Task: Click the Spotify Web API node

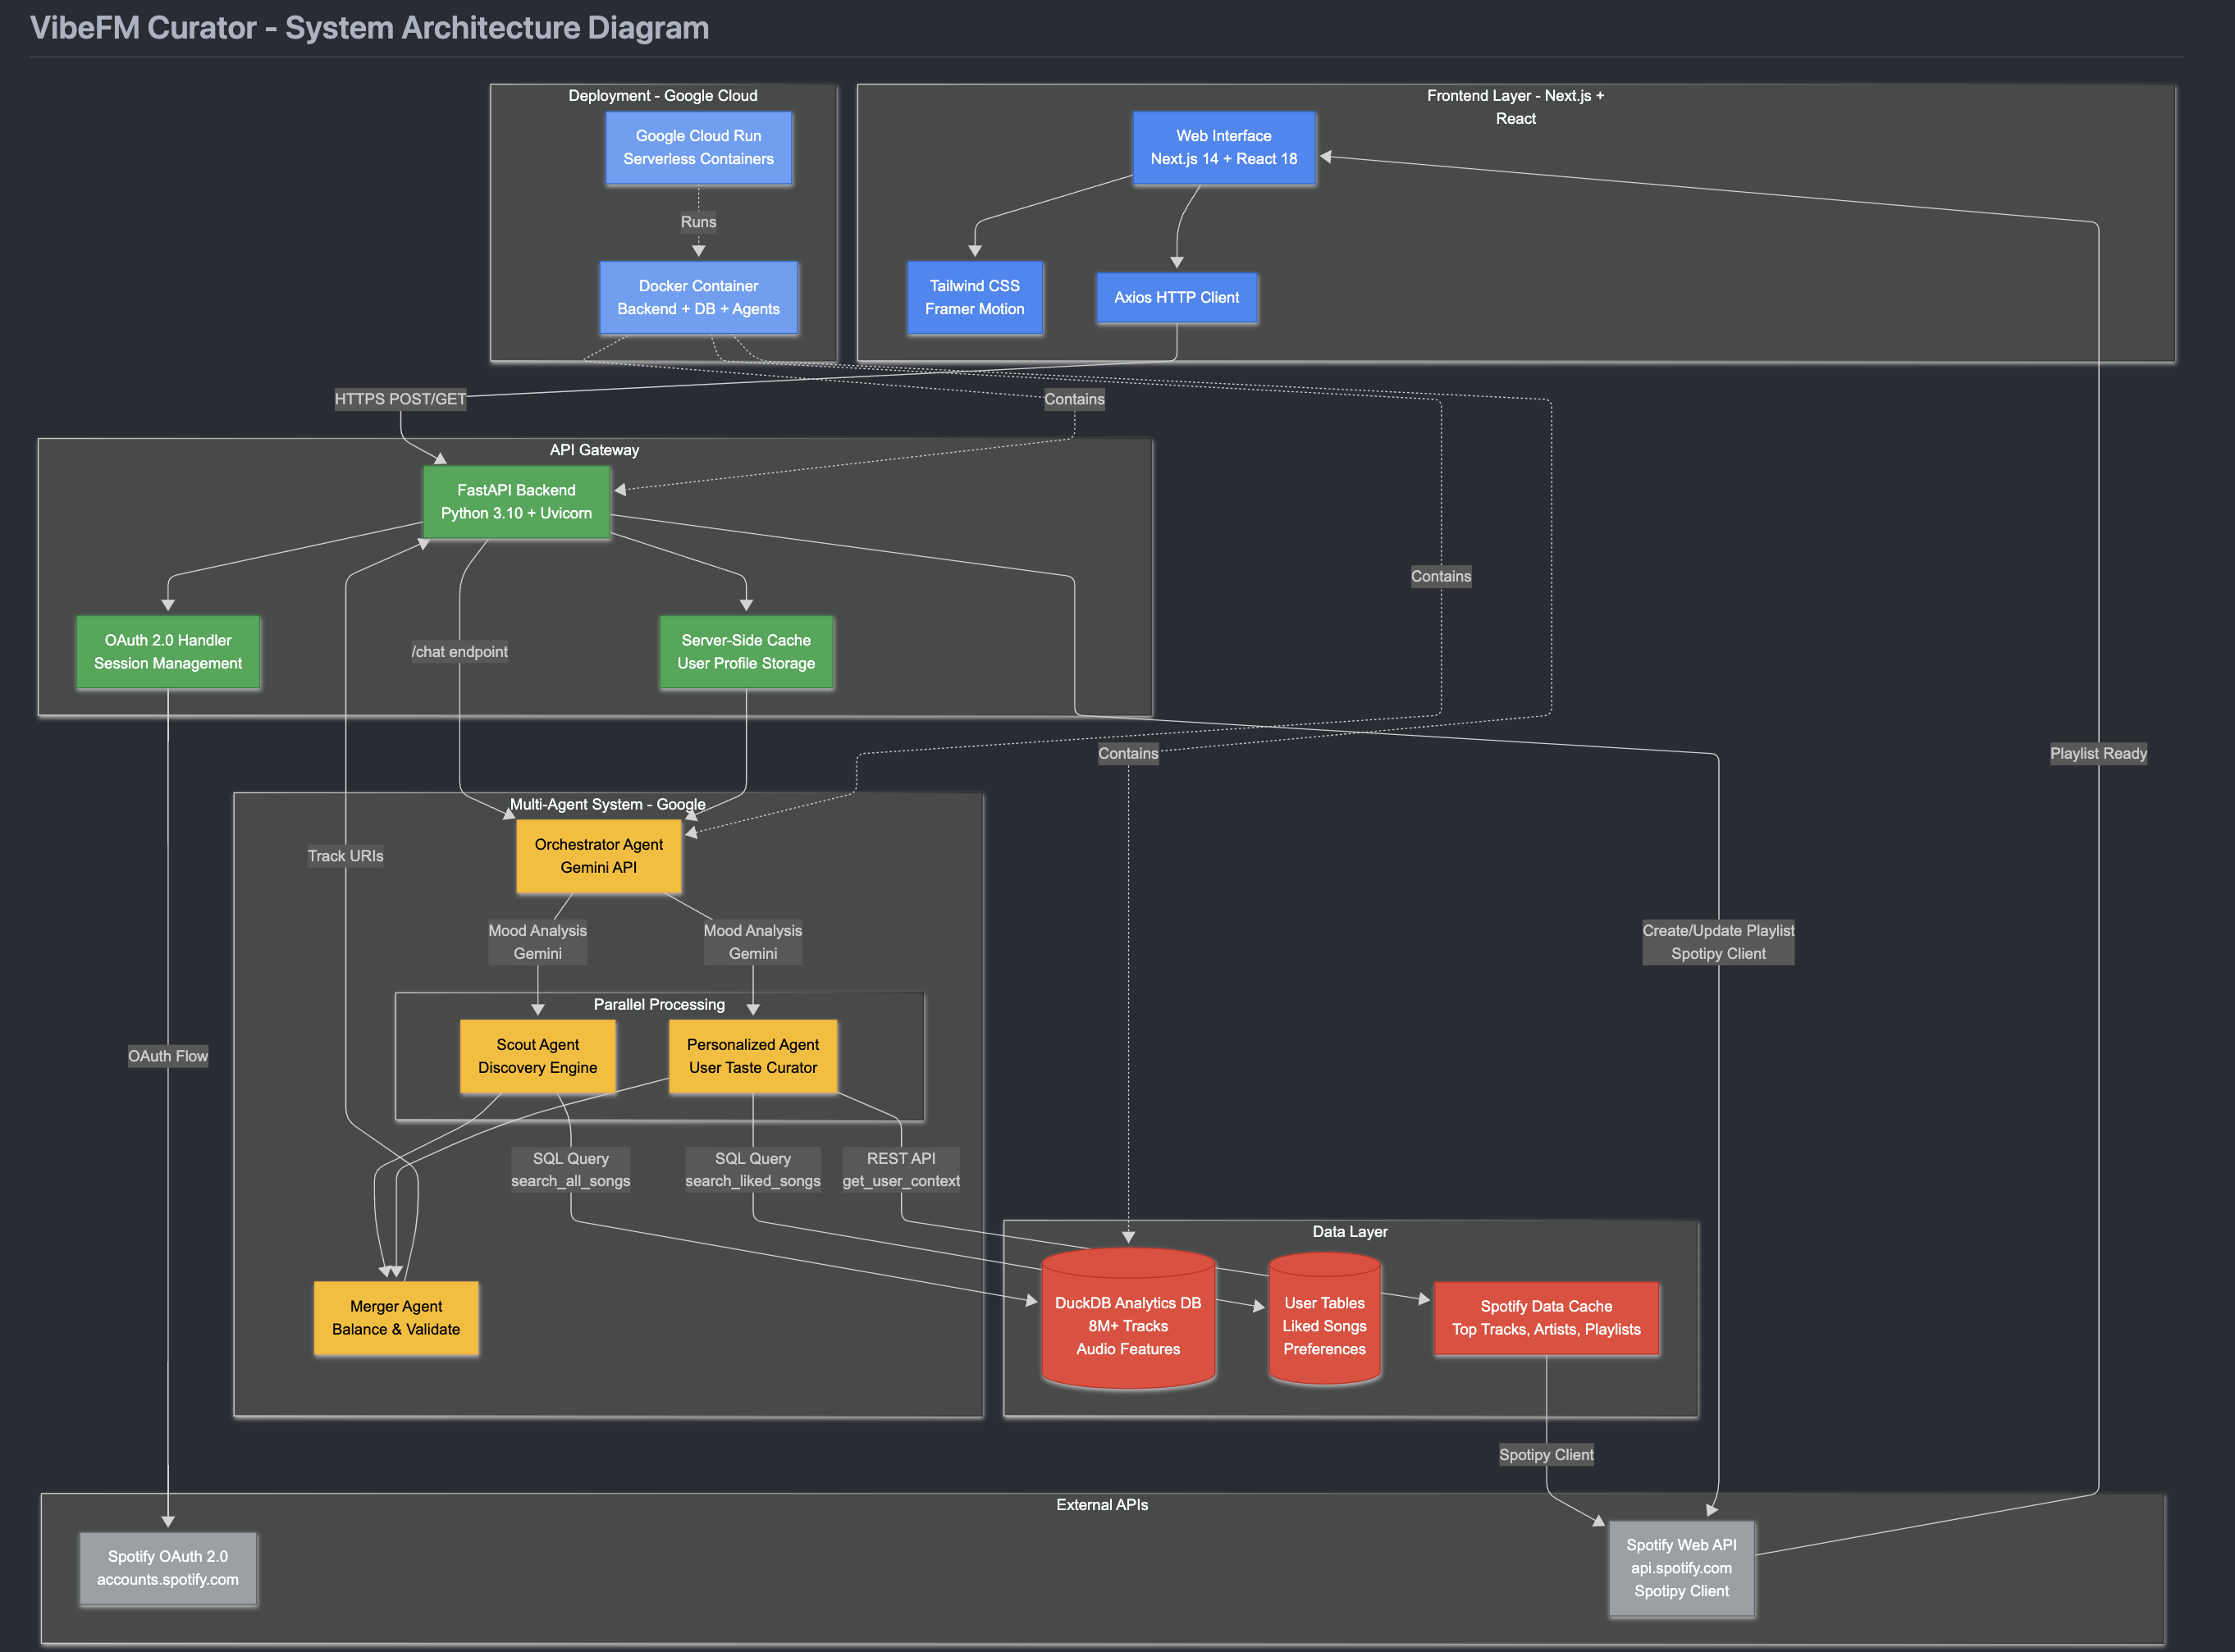Action: pos(1681,1568)
